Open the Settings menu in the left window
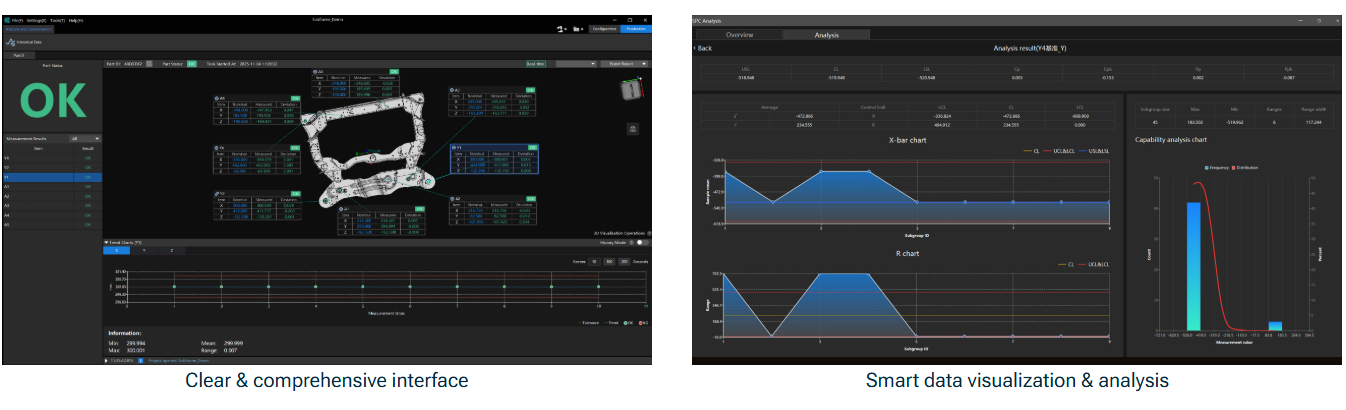Image resolution: width=1346 pixels, height=410 pixels. coord(36,20)
